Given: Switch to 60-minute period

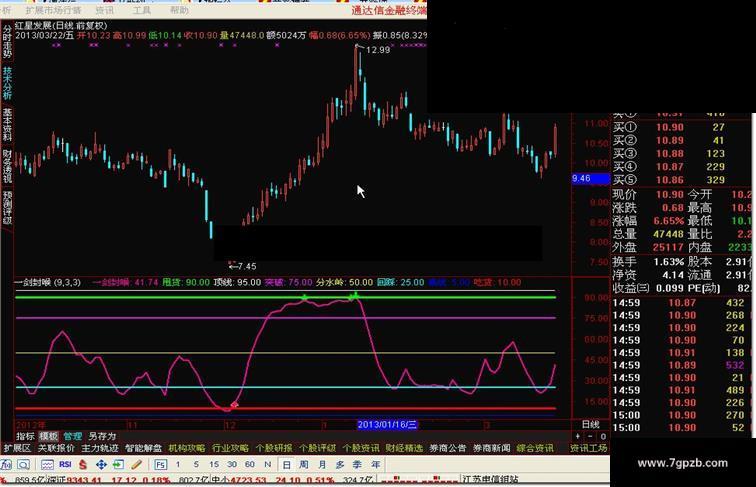Looking at the screenshot, I should [250, 464].
